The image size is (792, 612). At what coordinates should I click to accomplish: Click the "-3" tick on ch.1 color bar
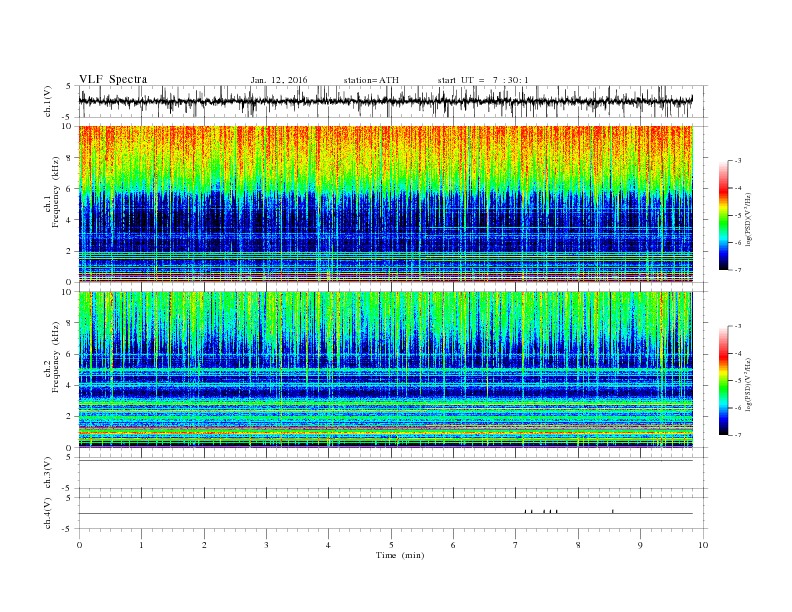(x=738, y=161)
